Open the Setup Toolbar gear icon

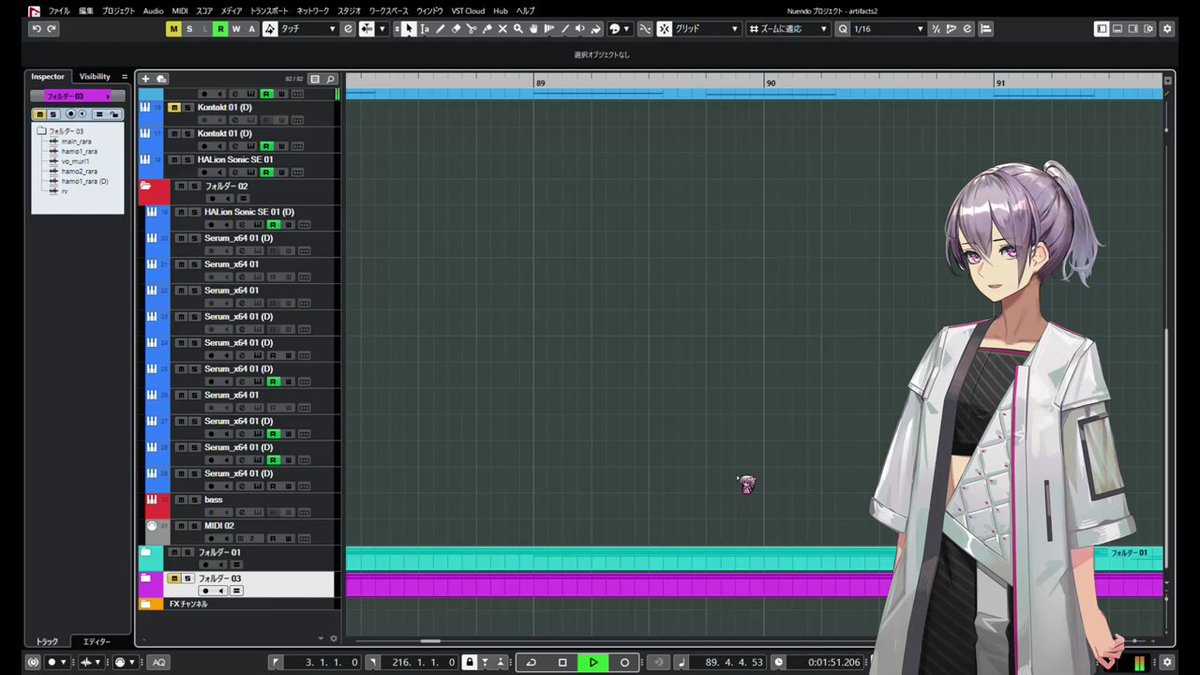[1167, 29]
